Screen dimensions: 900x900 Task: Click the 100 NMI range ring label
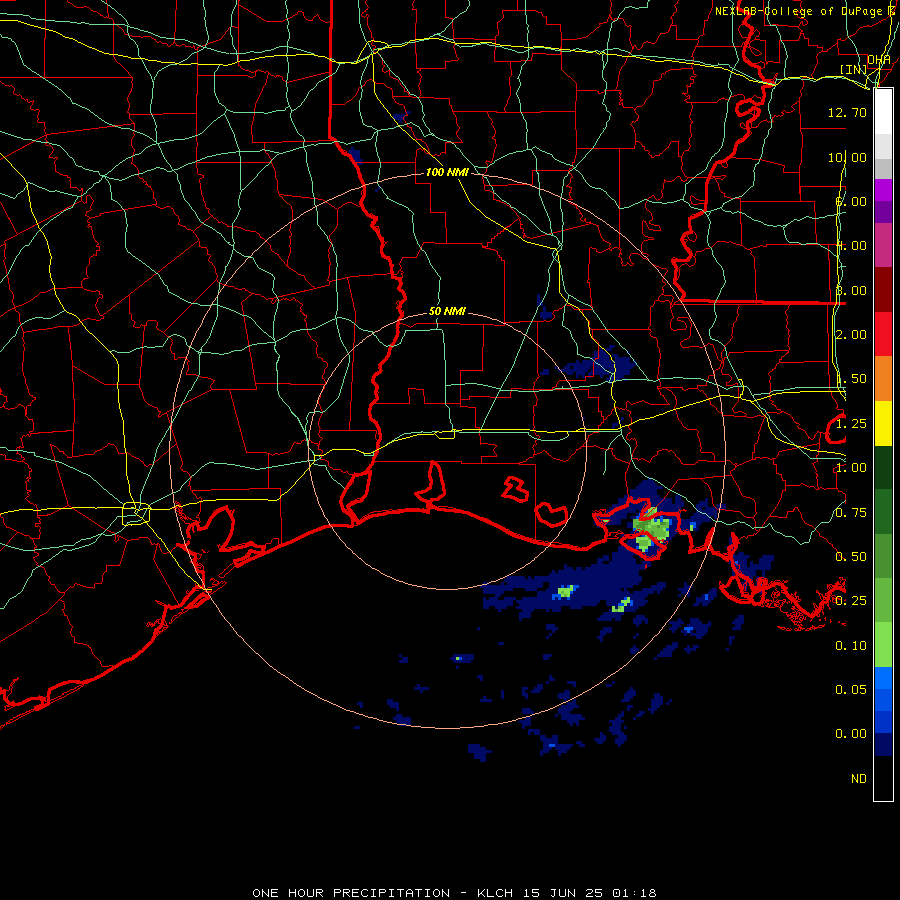447,172
